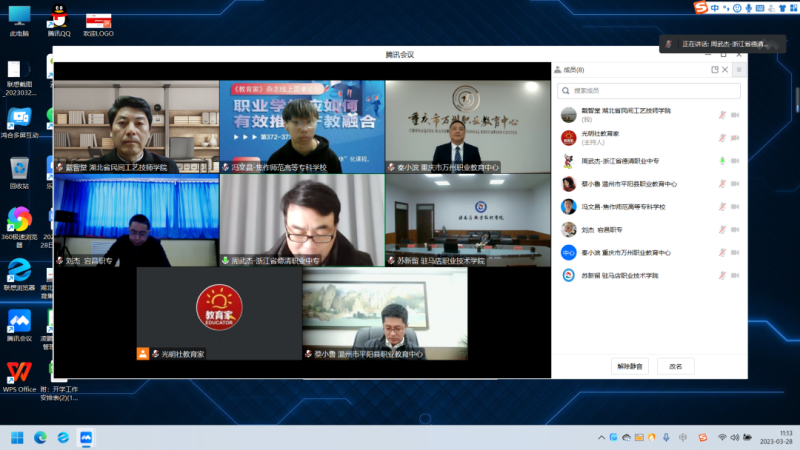Select member row 蔡小鲁 温州市平阳县职业教育中心
This screenshot has width=800, height=450.
(649, 184)
